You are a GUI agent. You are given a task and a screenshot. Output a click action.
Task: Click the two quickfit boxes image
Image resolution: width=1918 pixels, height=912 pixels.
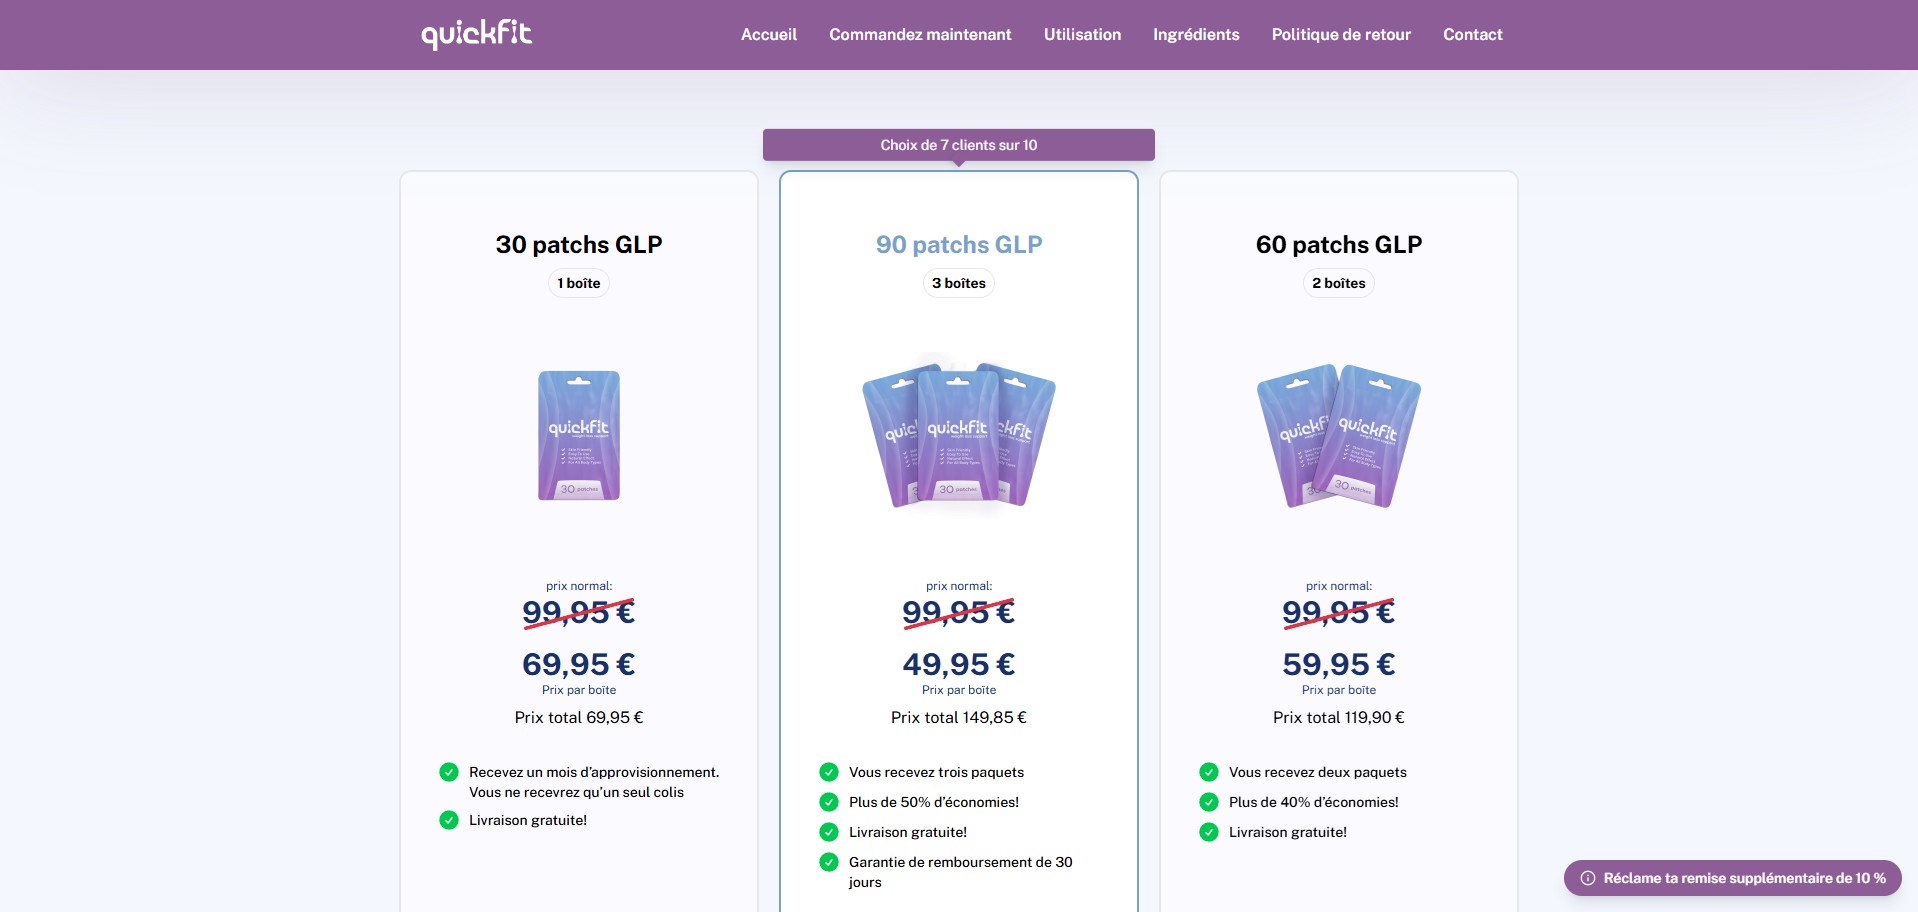pyautogui.click(x=1339, y=436)
